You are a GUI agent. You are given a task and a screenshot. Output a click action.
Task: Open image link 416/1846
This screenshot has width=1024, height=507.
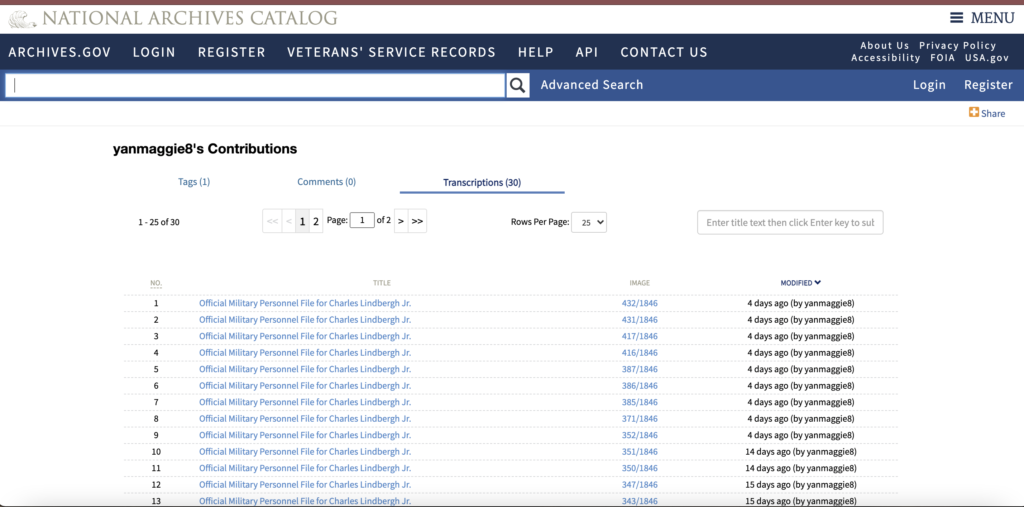click(639, 353)
